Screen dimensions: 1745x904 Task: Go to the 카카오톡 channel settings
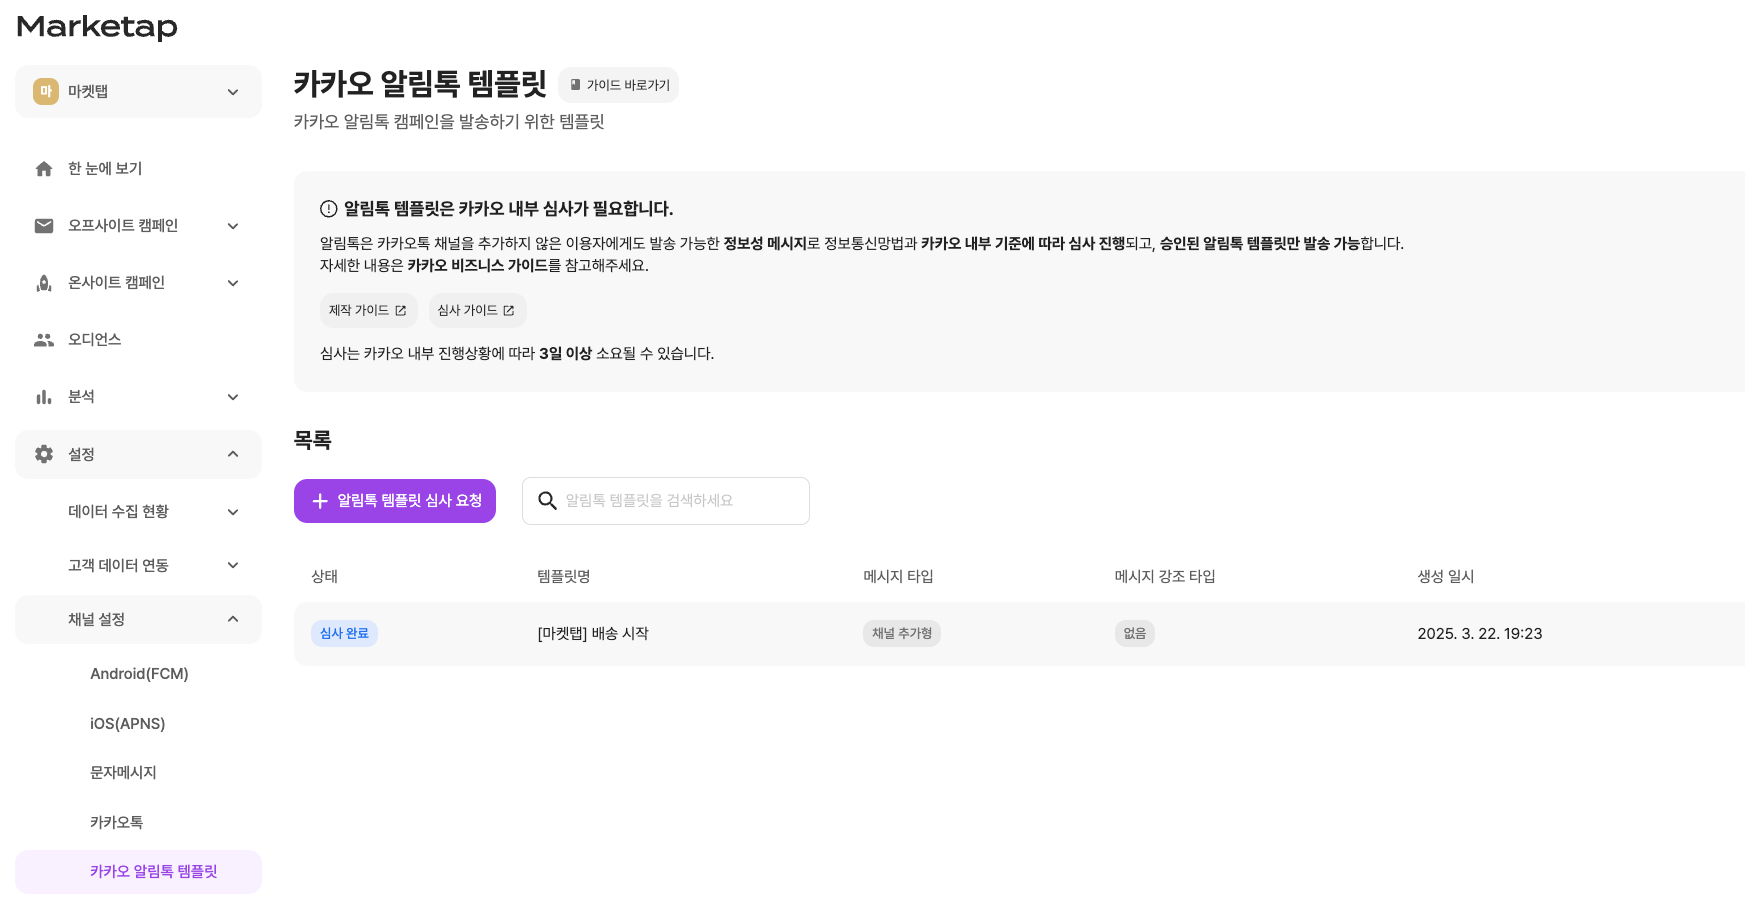116,822
